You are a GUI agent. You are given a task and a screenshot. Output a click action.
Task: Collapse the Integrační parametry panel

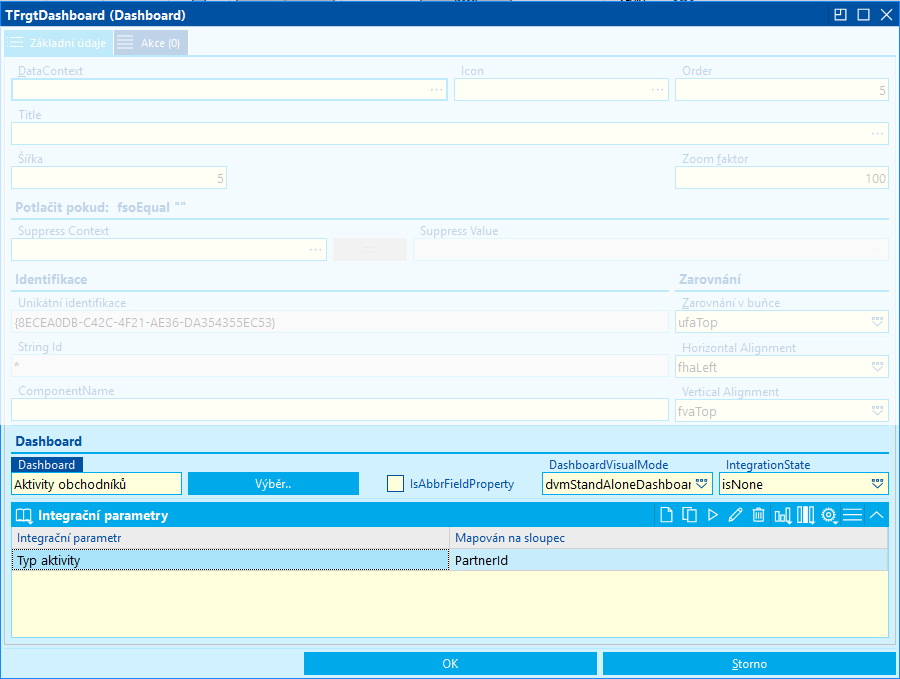[876, 515]
